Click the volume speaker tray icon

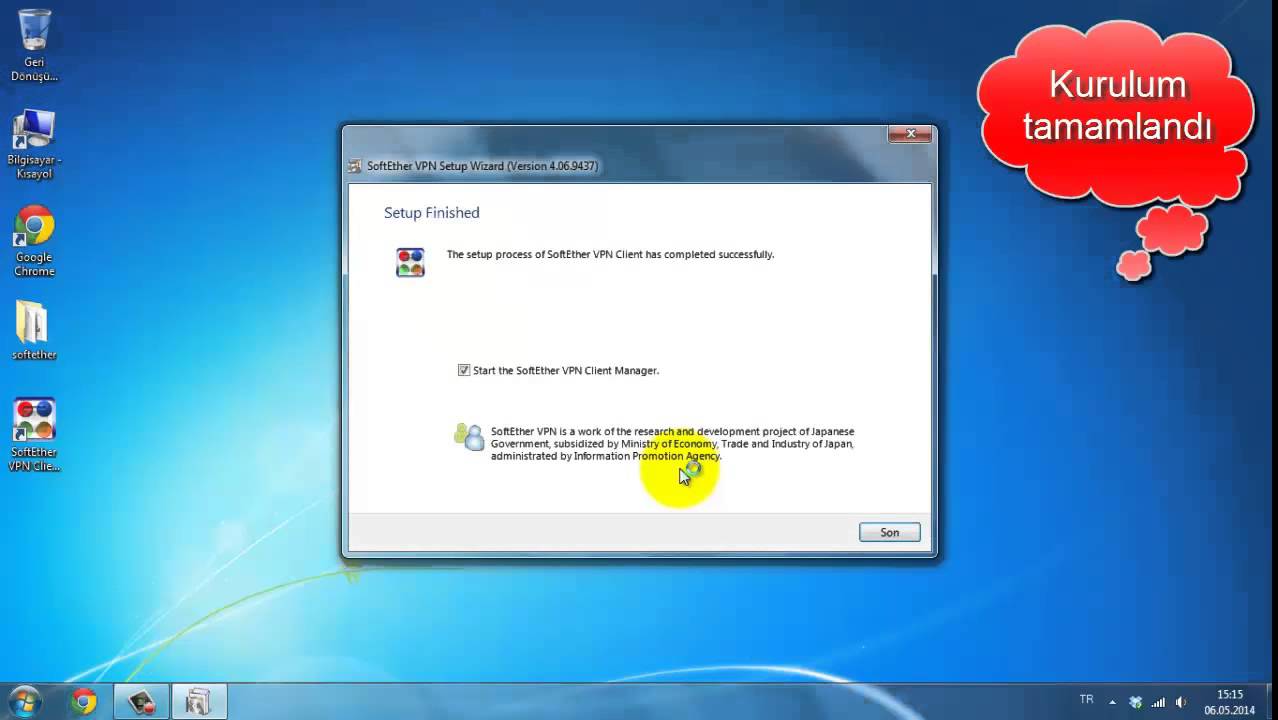[1181, 702]
